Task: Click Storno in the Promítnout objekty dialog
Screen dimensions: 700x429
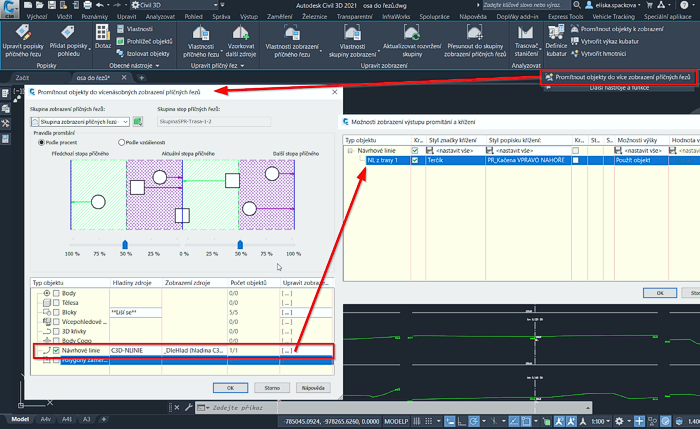Action: point(272,387)
